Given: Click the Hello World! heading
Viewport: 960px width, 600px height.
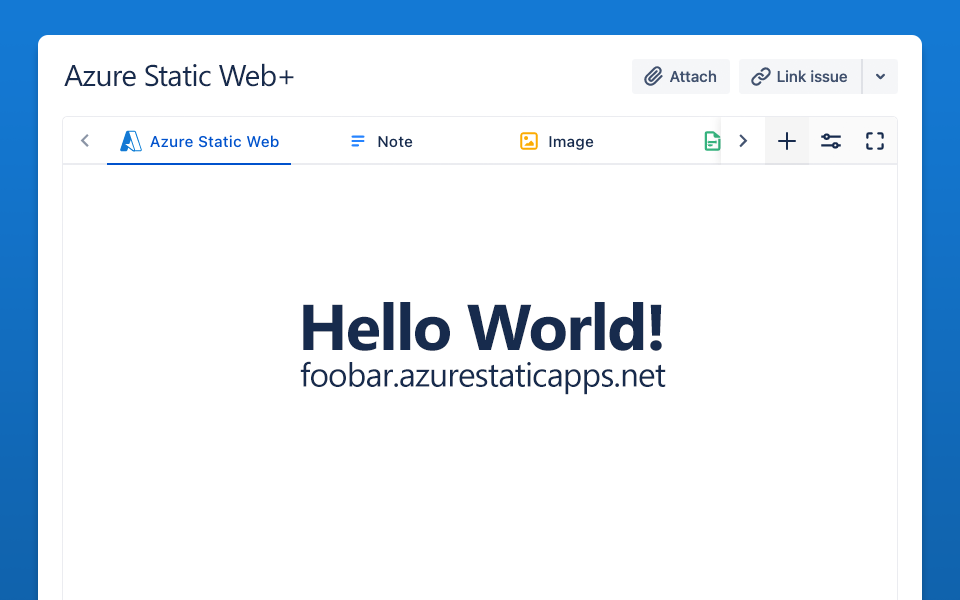Looking at the screenshot, I should (482, 327).
